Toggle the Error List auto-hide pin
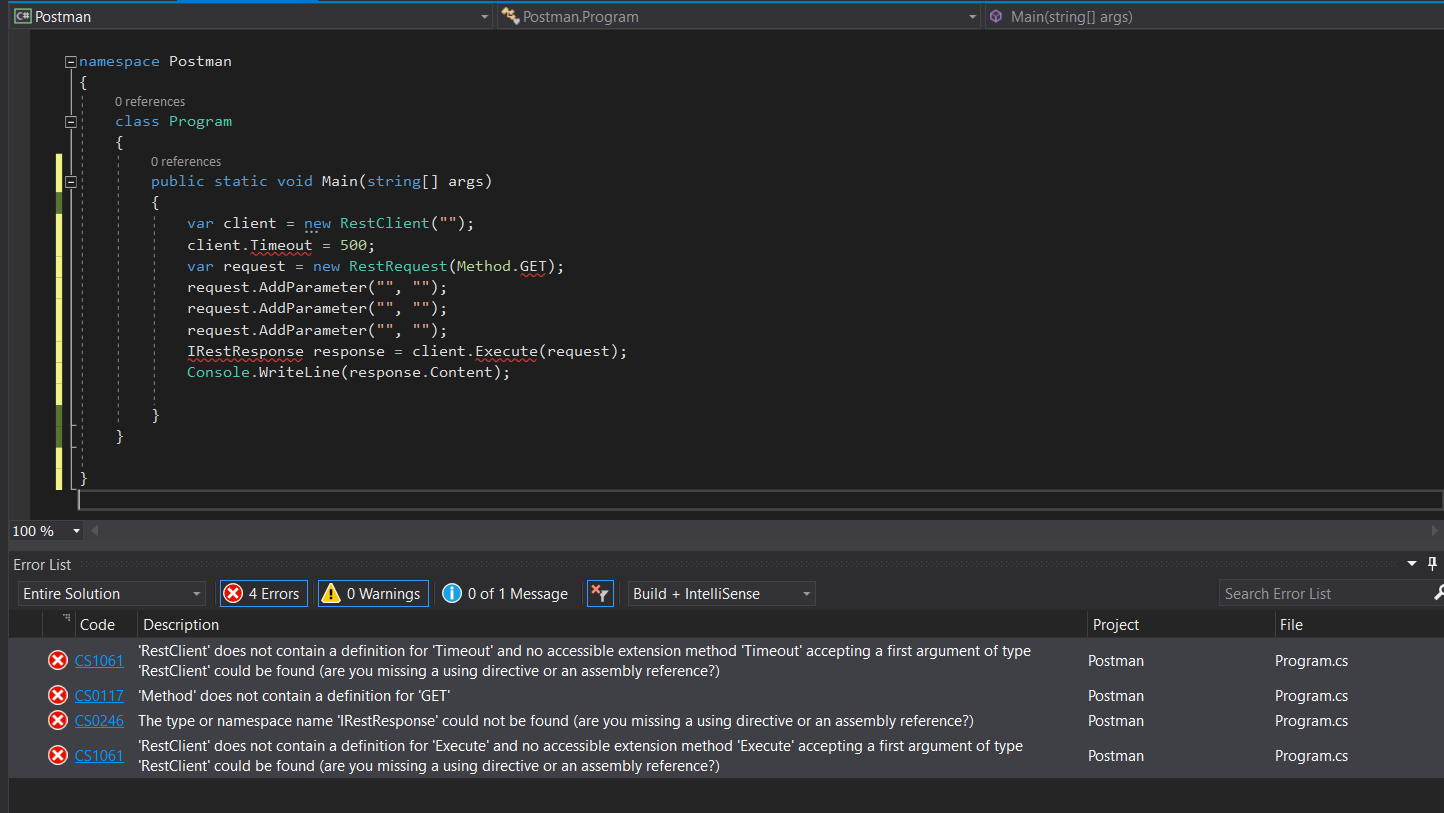Screen dimensions: 1444x813 tap(1432, 564)
